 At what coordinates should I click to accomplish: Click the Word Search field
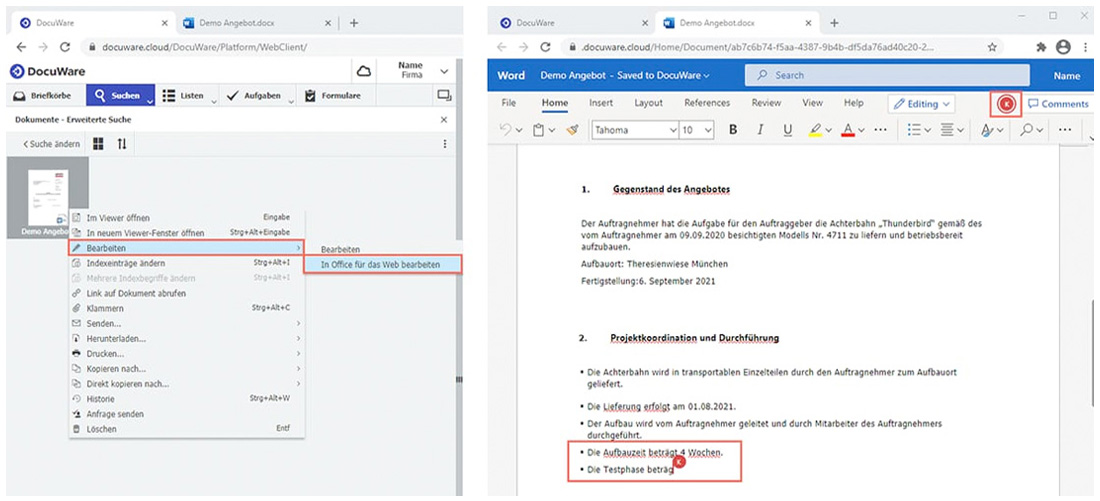pos(887,75)
